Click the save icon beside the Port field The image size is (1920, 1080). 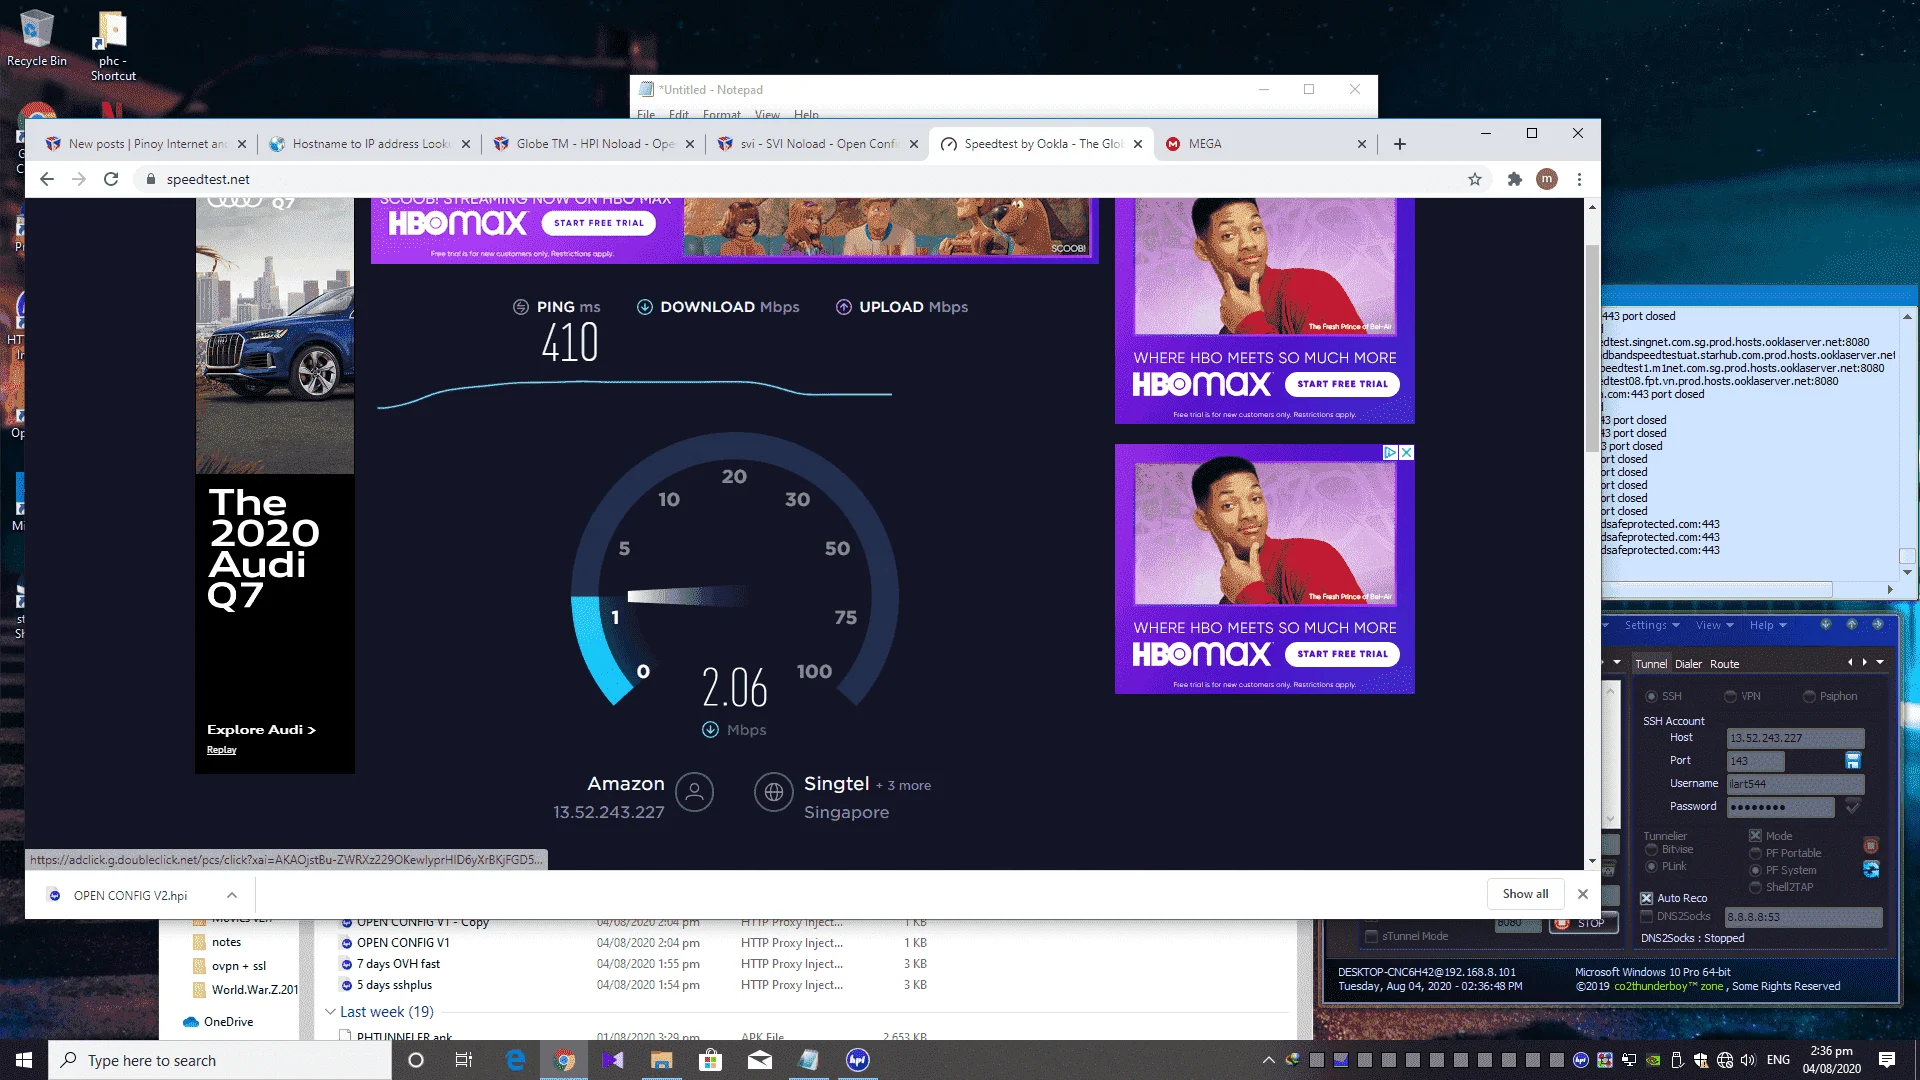(1852, 761)
